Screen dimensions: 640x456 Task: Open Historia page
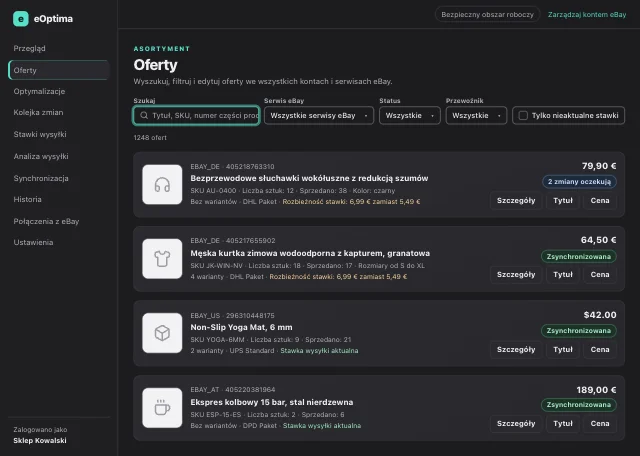(58, 199)
